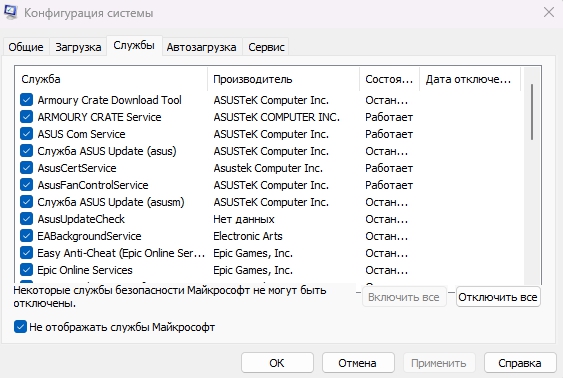
Task: Click Нет данных manufacturer cell
Action: tap(244, 219)
